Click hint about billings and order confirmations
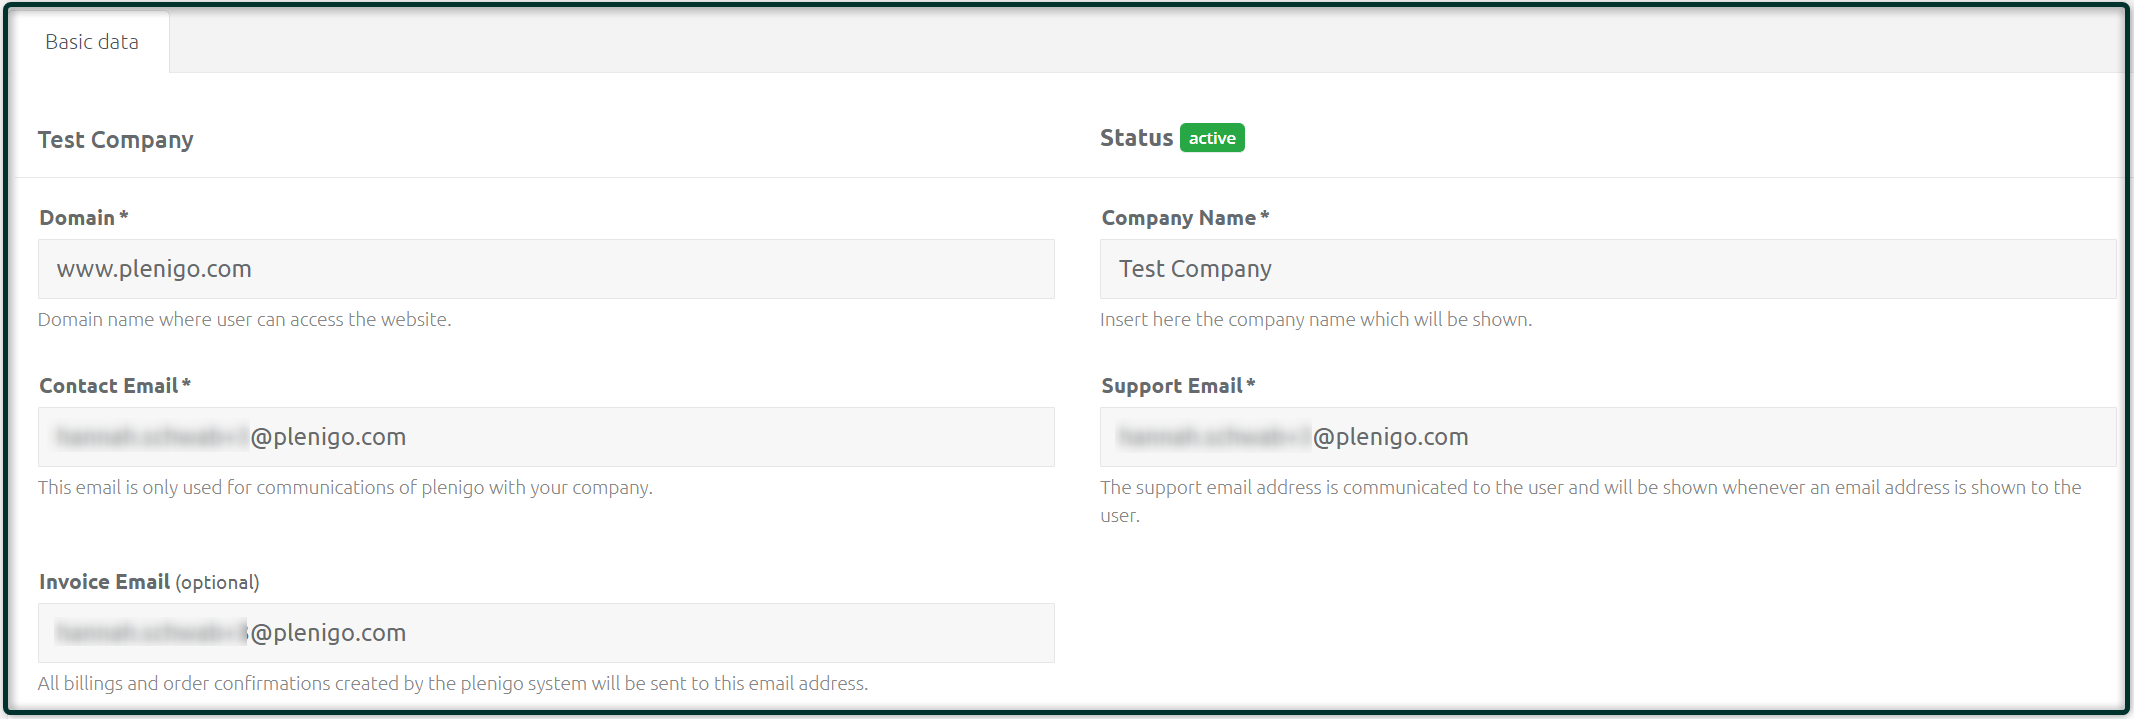The width and height of the screenshot is (2134, 719). [453, 684]
